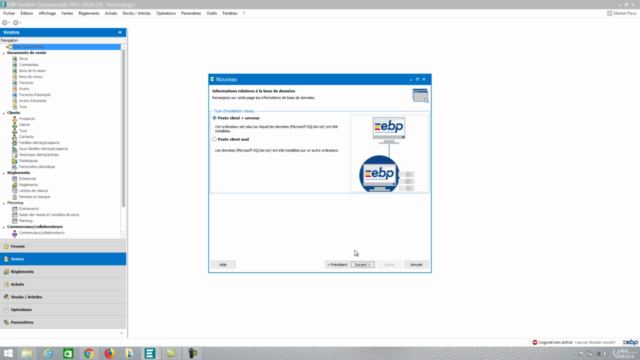
Task: Collapse the Clients group in the tree
Action: [4, 113]
